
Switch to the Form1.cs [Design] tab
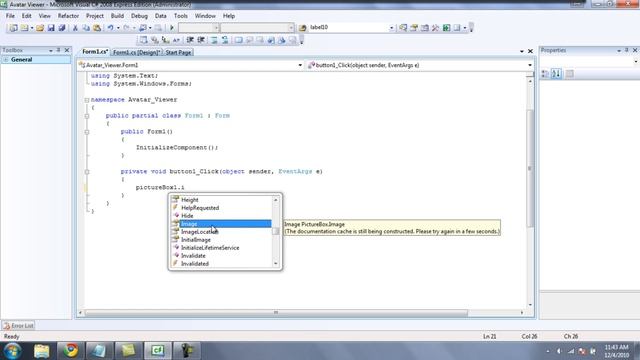pos(136,52)
